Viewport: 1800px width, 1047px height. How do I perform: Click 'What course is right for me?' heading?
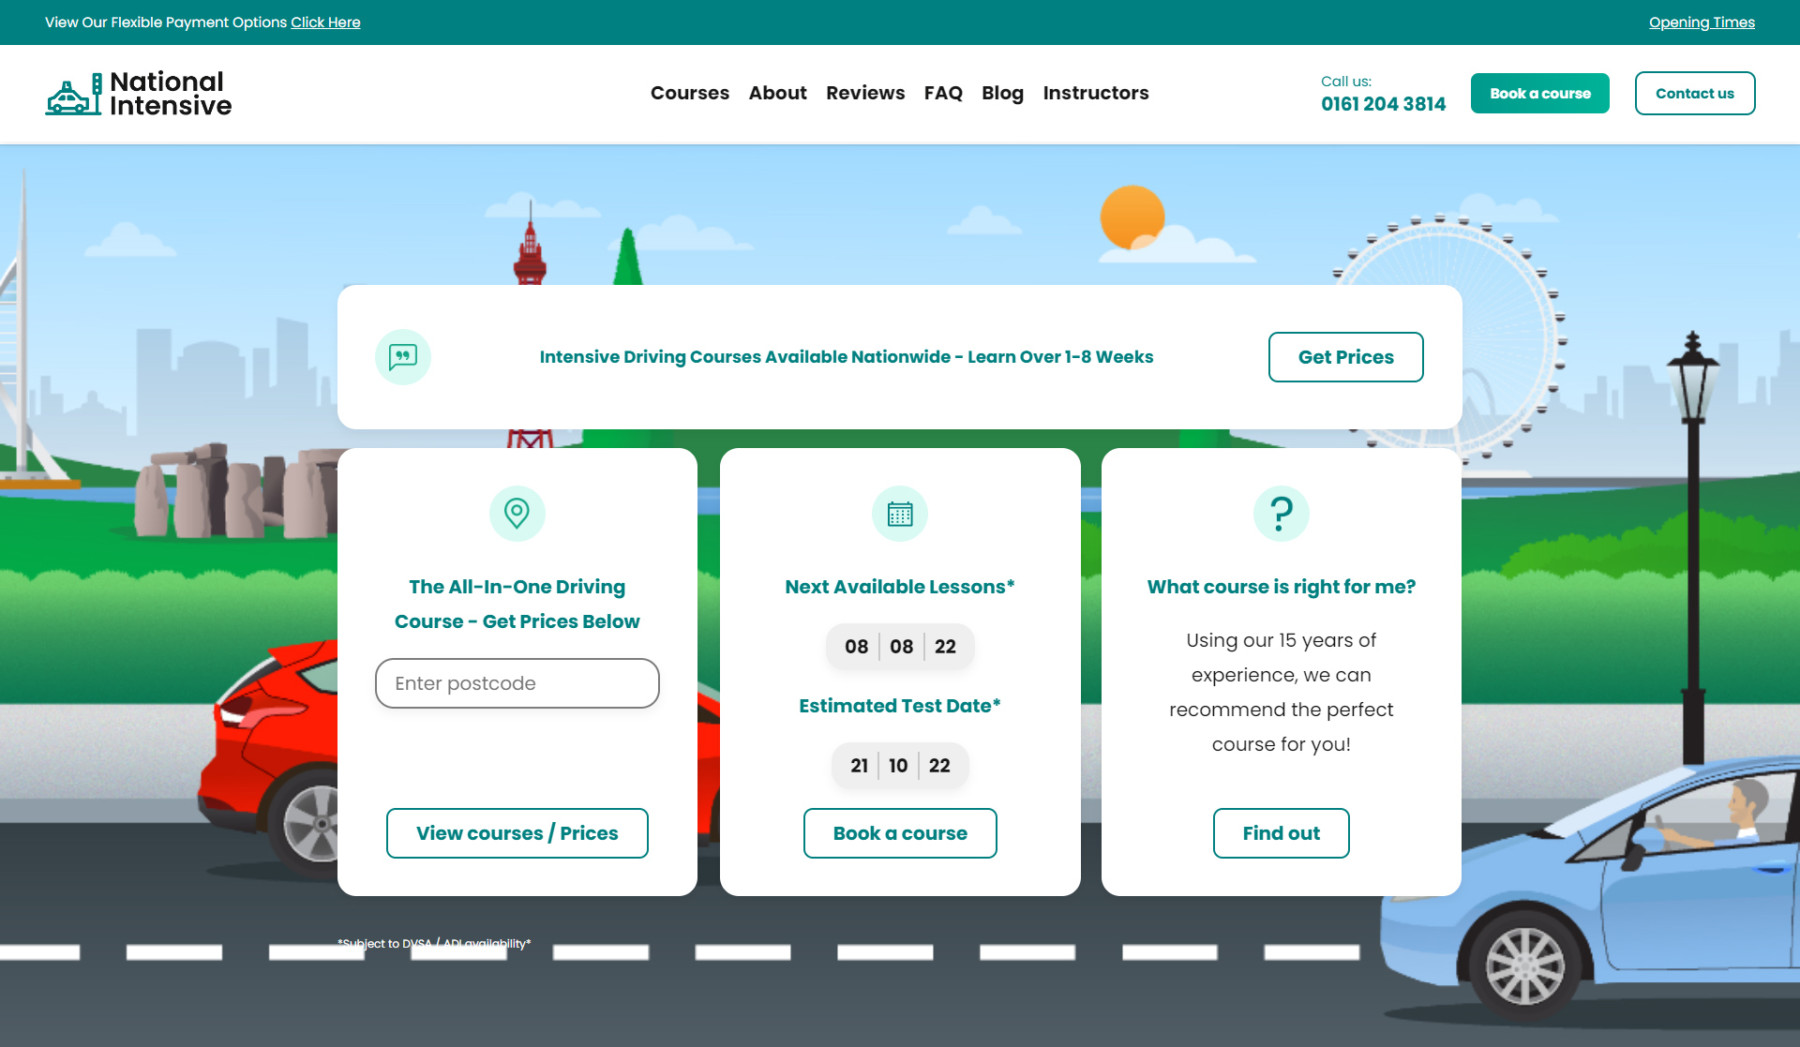(1281, 587)
